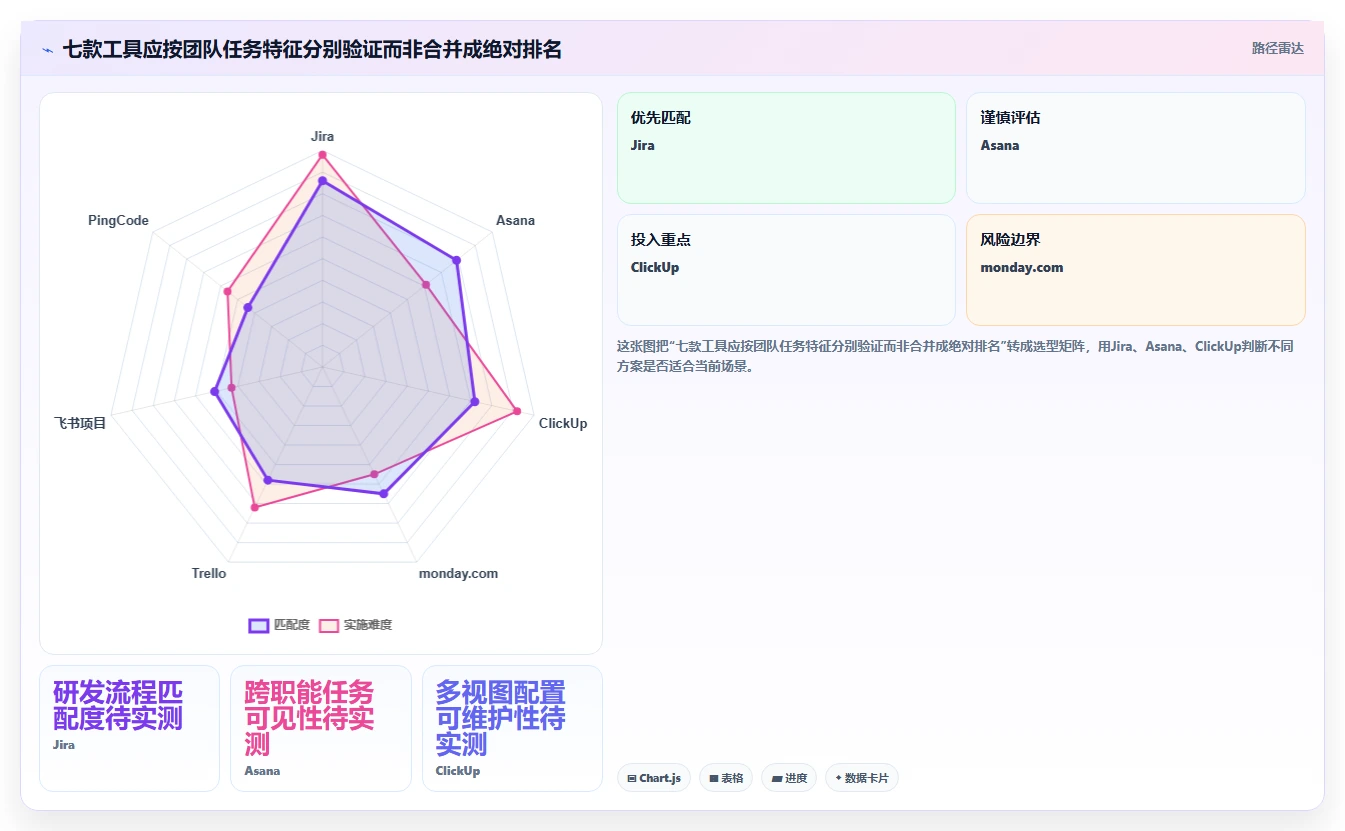Click the Chart.js chip
The image size is (1345, 831).
tap(654, 778)
